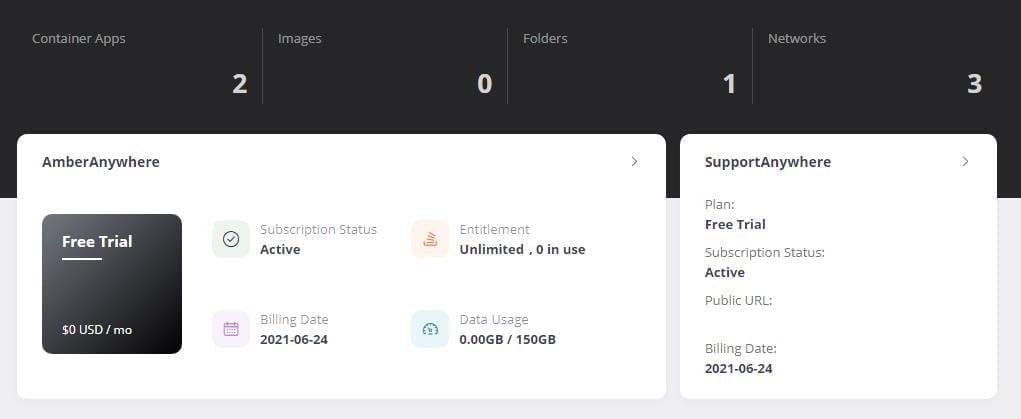Expand the SupportAnywhere card chevron
The height and width of the screenshot is (419, 1021).
point(965,161)
